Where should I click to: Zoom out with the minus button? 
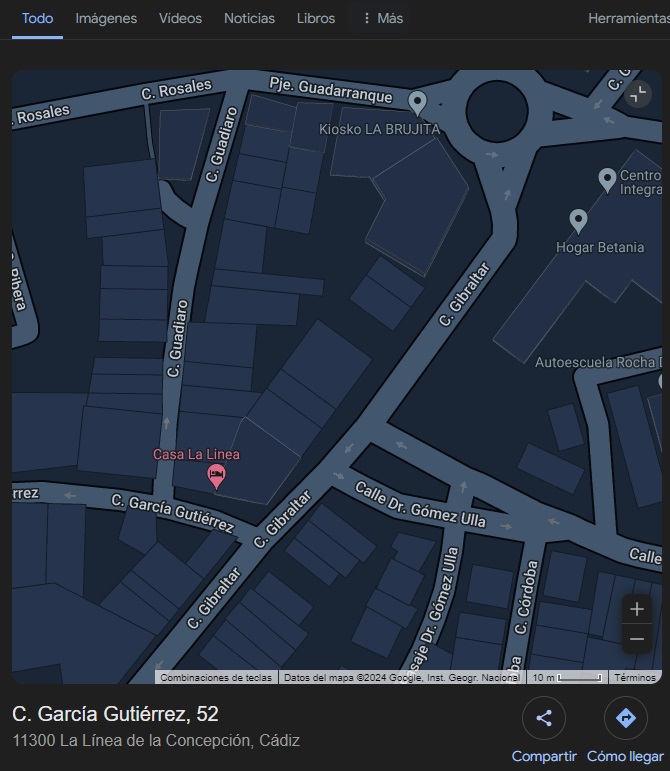(x=637, y=639)
